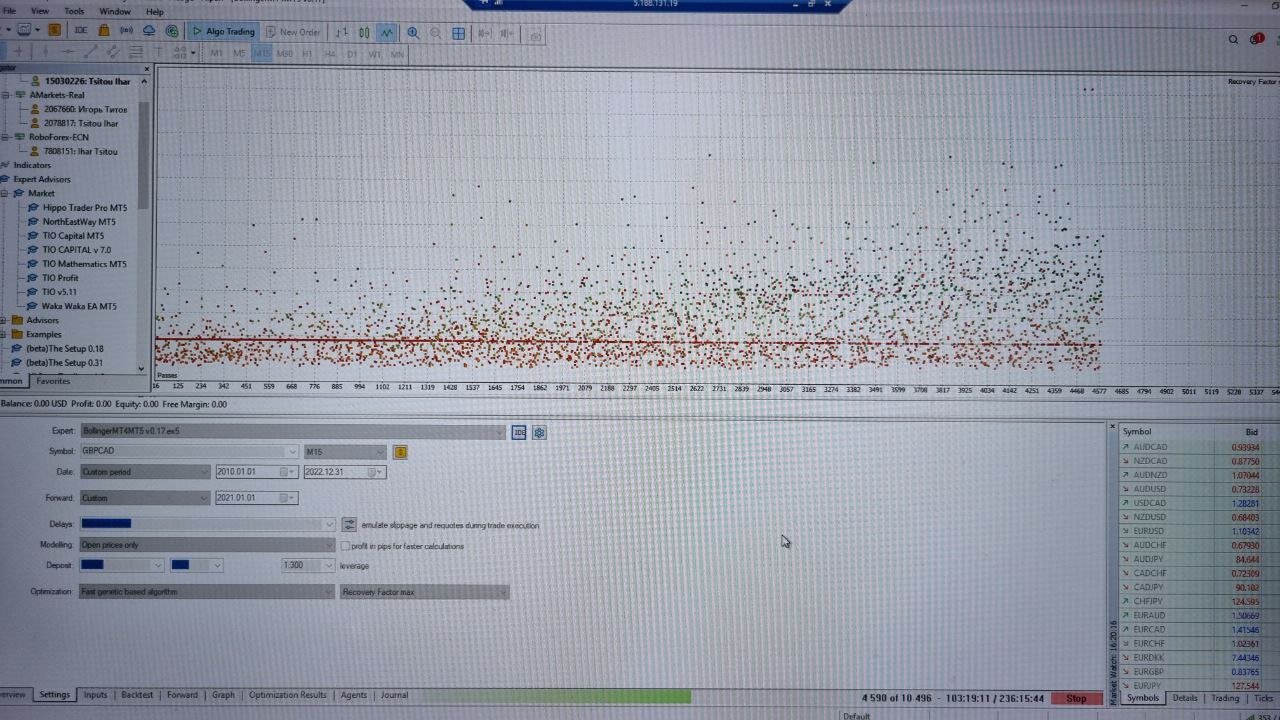
Task: Open the Tools menu
Action: 74,11
